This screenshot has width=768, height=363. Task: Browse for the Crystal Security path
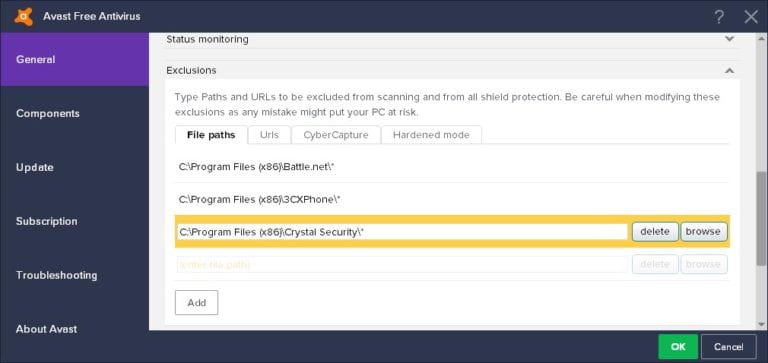point(703,231)
